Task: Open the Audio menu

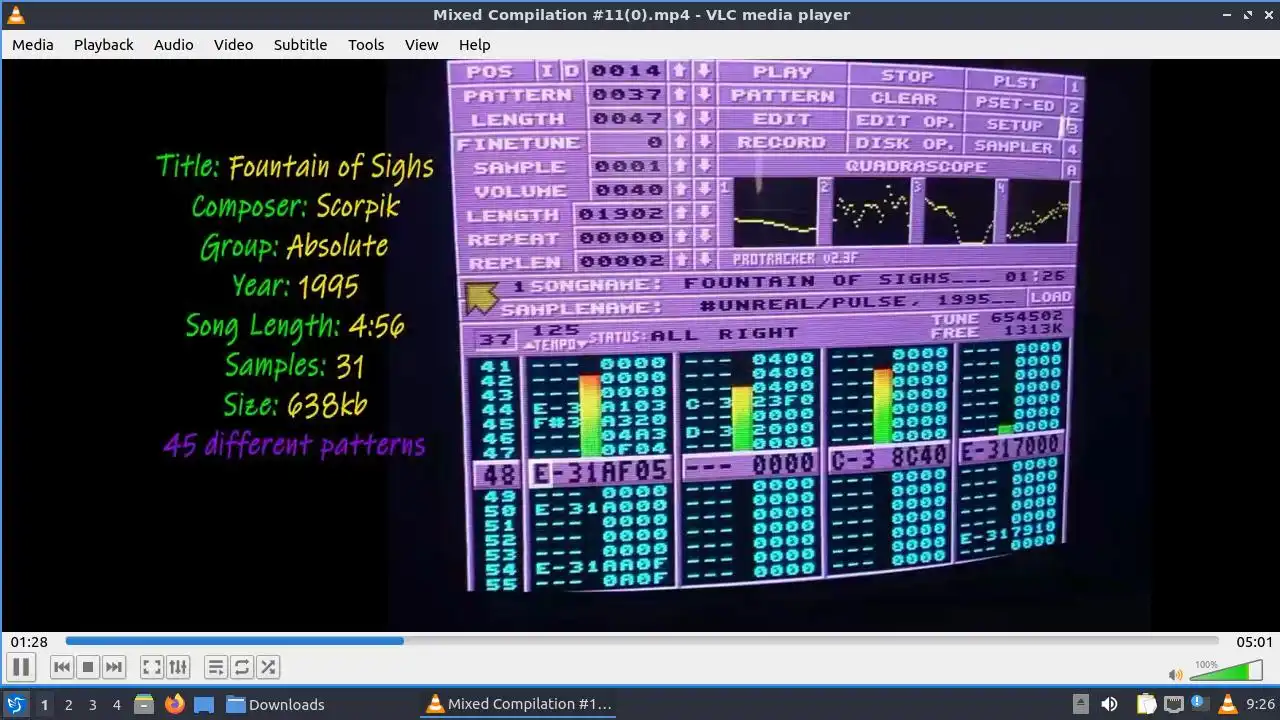Action: 173,44
